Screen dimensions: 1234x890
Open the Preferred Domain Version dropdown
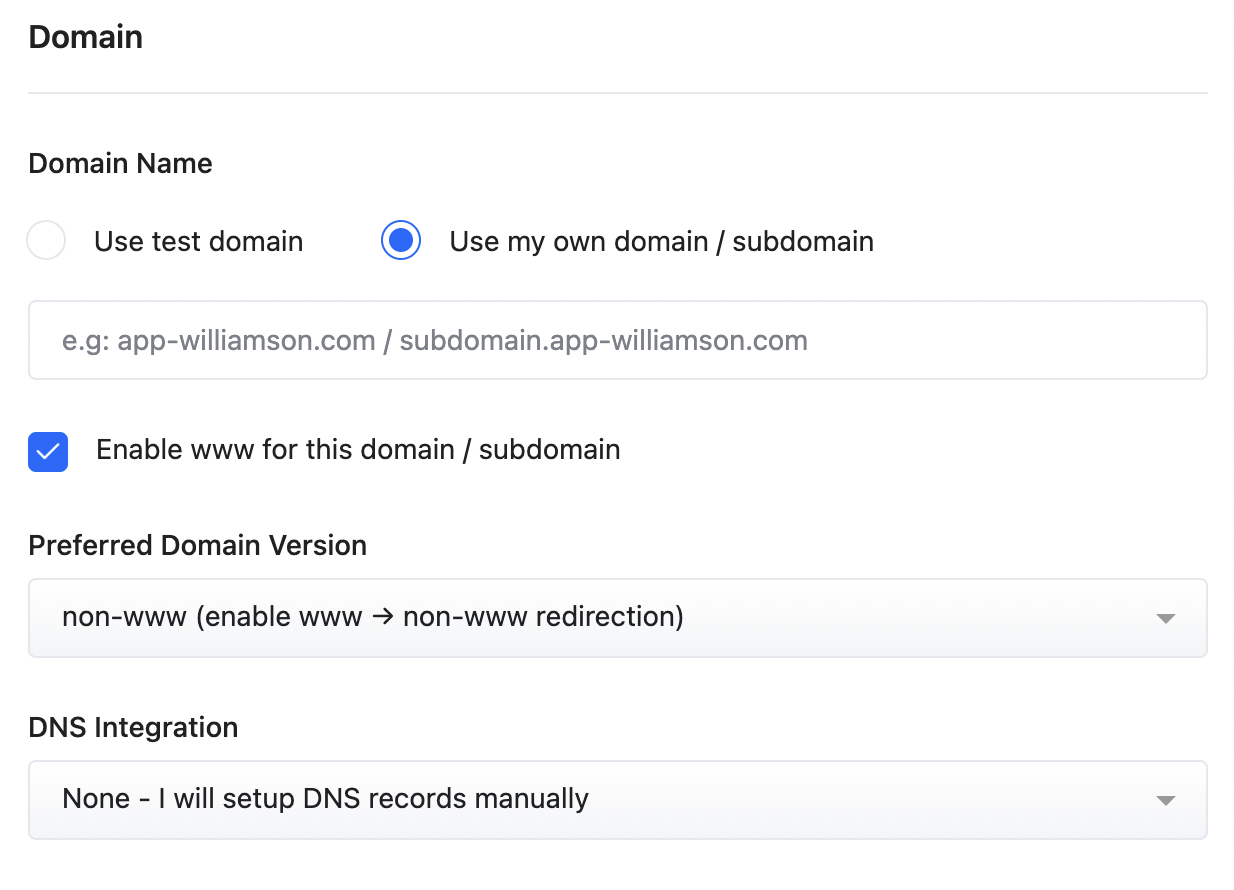(x=617, y=618)
